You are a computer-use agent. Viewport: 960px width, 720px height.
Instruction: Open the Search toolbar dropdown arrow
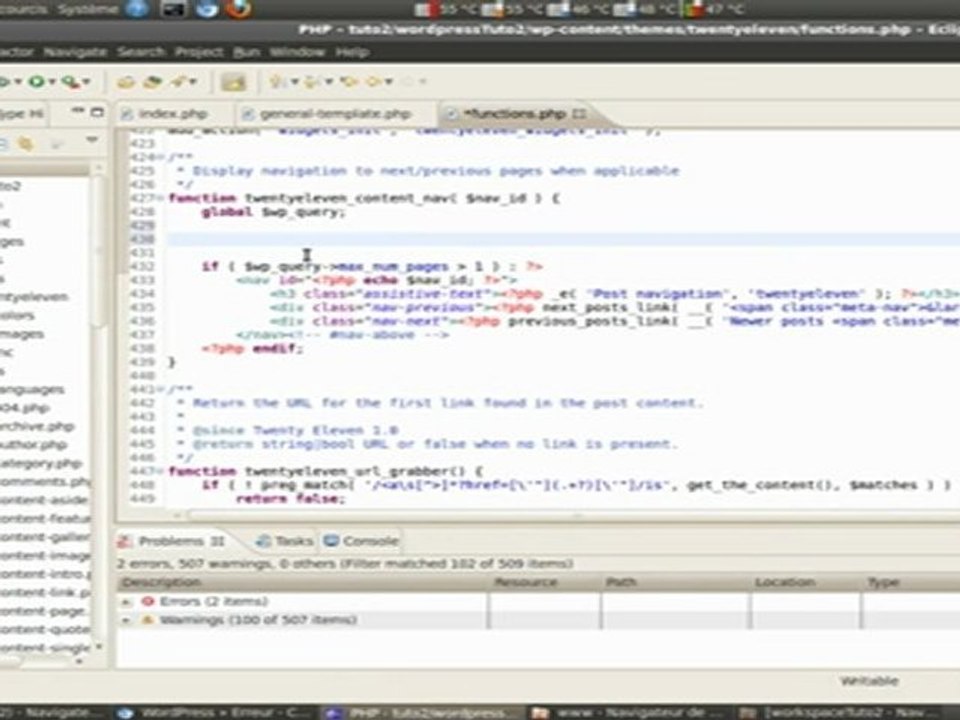(193, 81)
